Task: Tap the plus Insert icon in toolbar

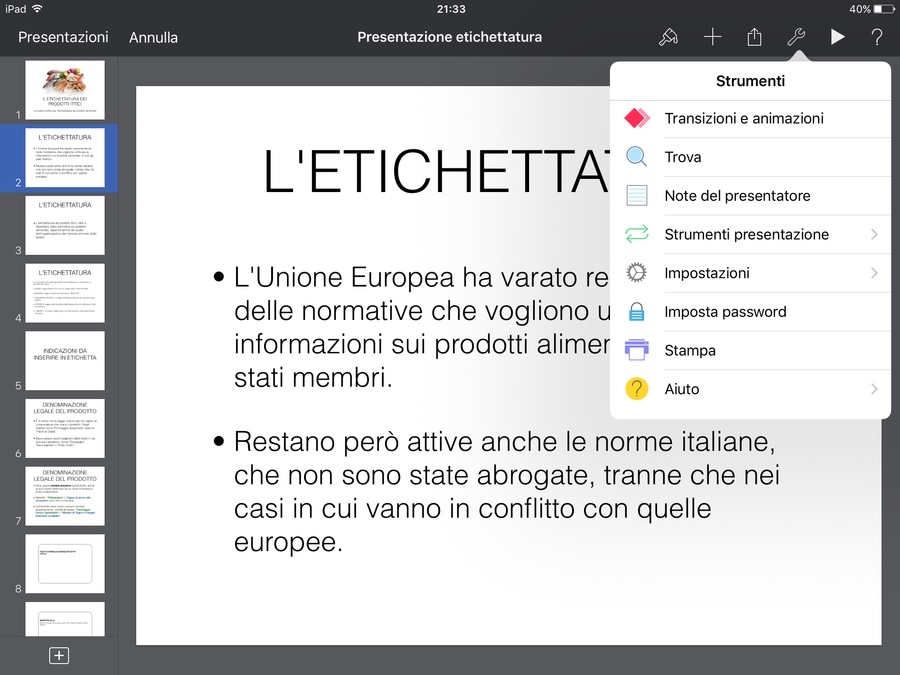Action: pyautogui.click(x=712, y=37)
